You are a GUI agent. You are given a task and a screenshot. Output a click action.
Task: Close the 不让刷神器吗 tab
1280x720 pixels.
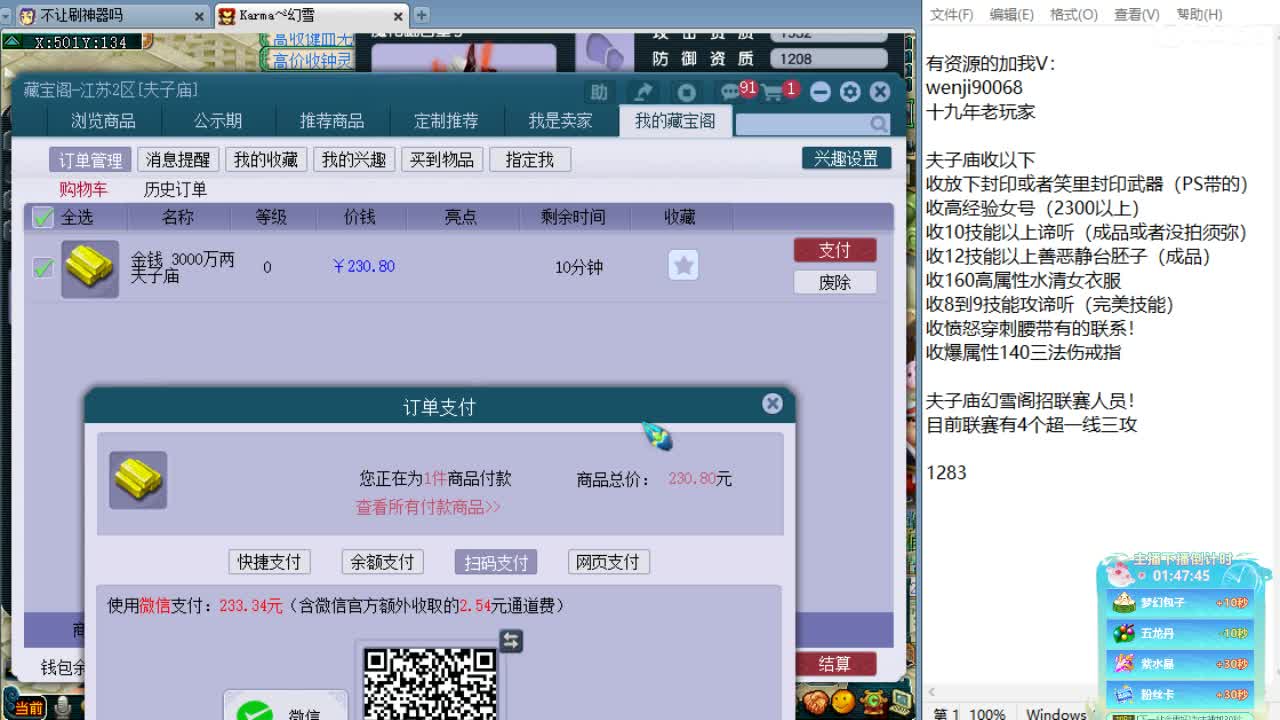[199, 16]
